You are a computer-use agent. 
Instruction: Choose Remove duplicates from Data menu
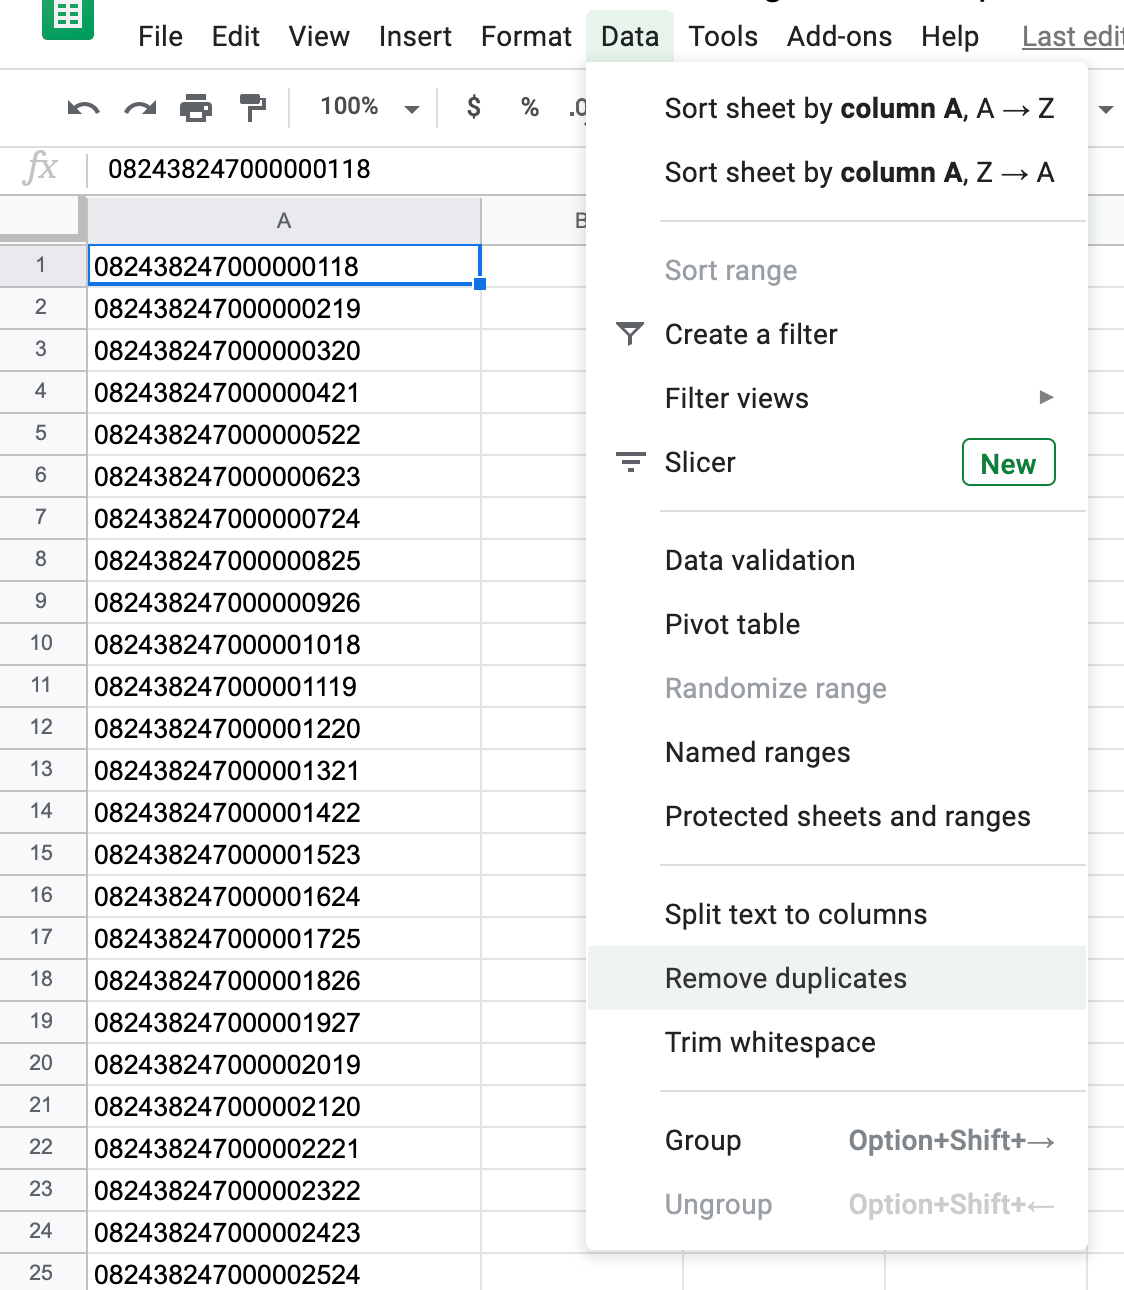point(786,978)
